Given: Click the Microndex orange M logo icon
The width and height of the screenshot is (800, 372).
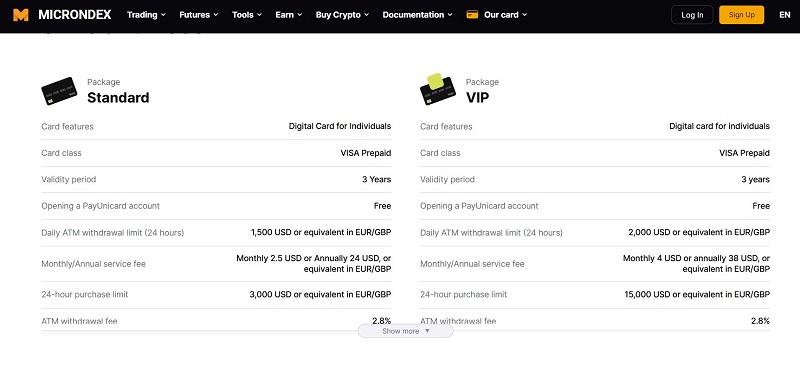Looking at the screenshot, I should click(21, 15).
